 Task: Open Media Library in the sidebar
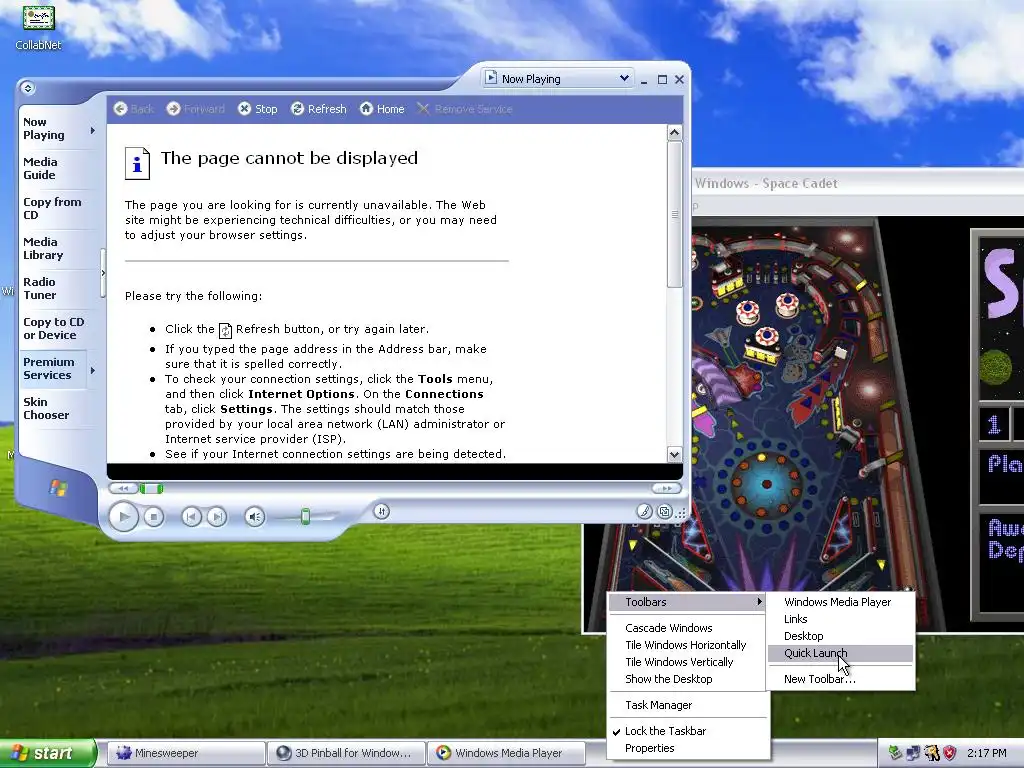coord(43,248)
